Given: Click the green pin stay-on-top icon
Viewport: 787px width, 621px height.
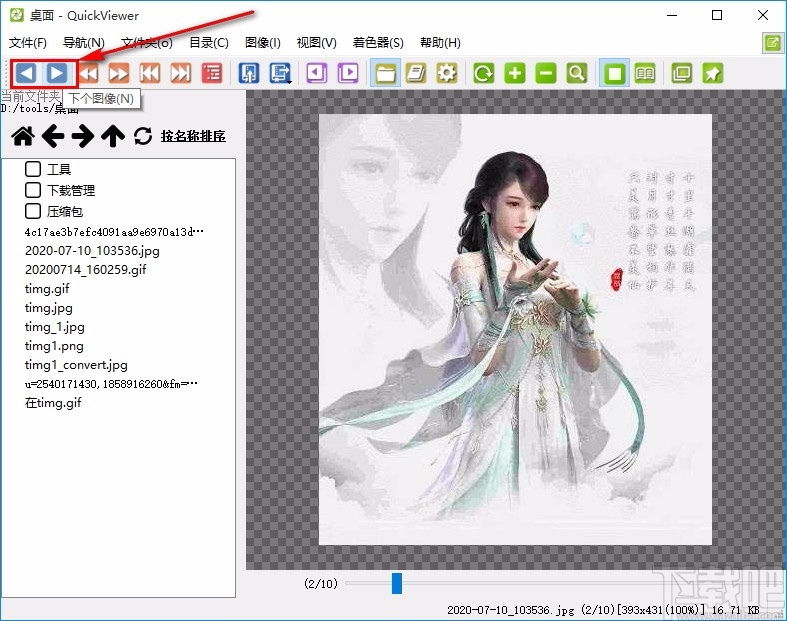Looking at the screenshot, I should click(713, 73).
